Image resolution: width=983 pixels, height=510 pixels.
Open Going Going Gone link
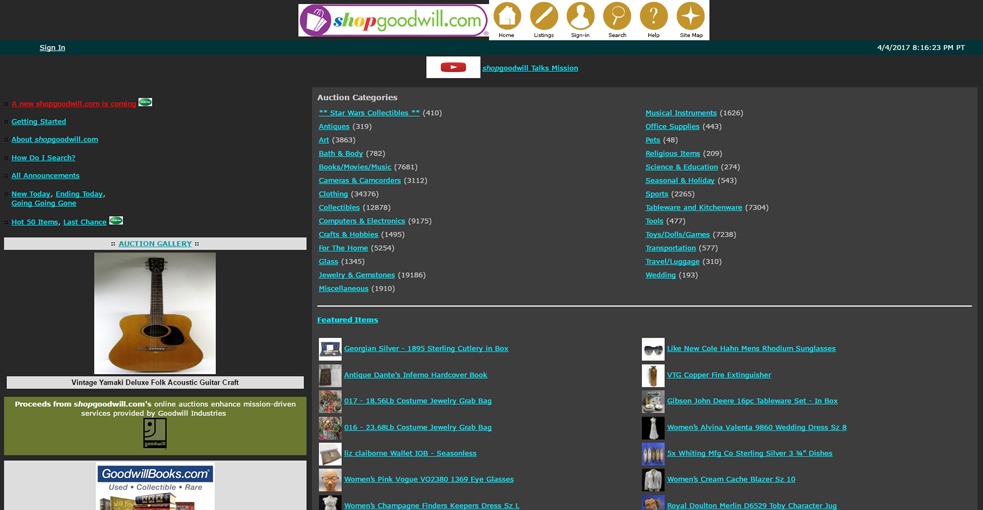coord(44,203)
